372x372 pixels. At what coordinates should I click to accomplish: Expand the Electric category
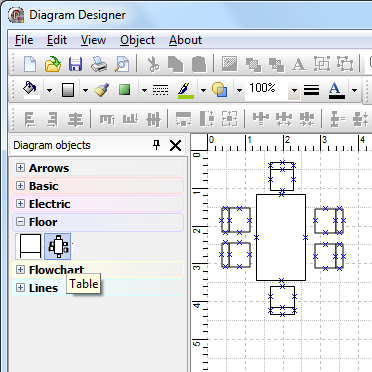(x=20, y=204)
